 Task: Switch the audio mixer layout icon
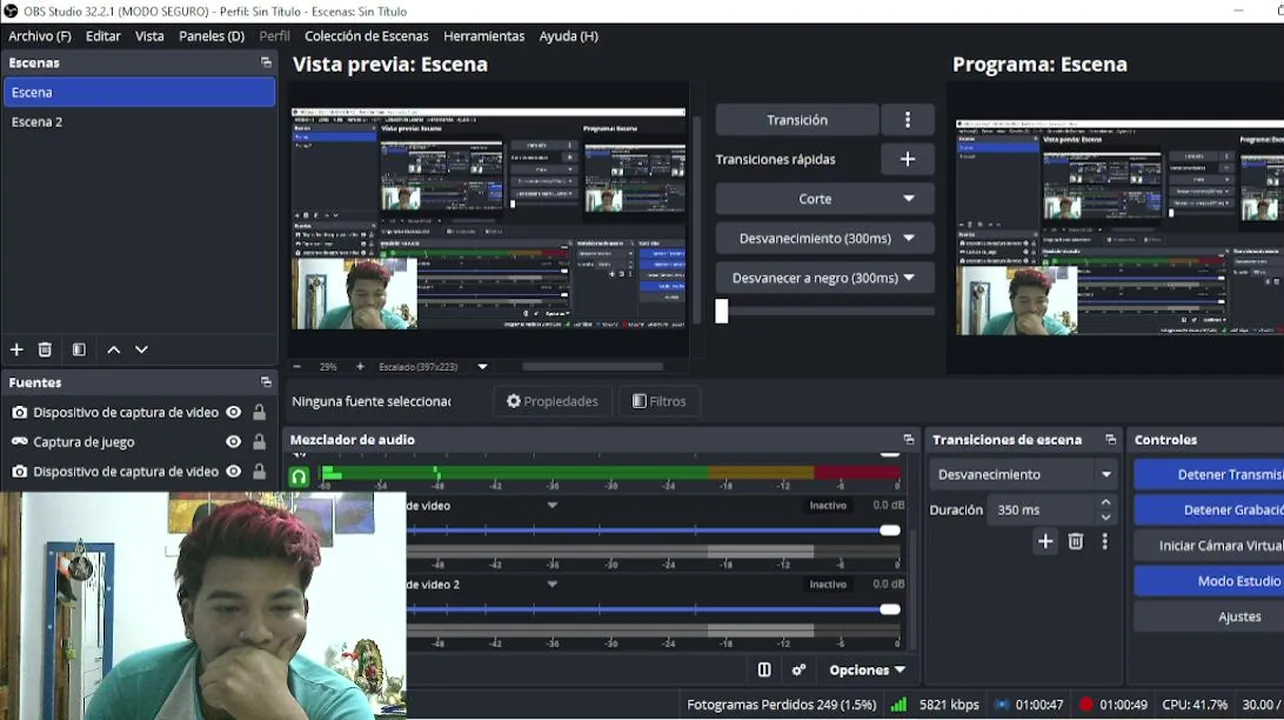tap(764, 670)
